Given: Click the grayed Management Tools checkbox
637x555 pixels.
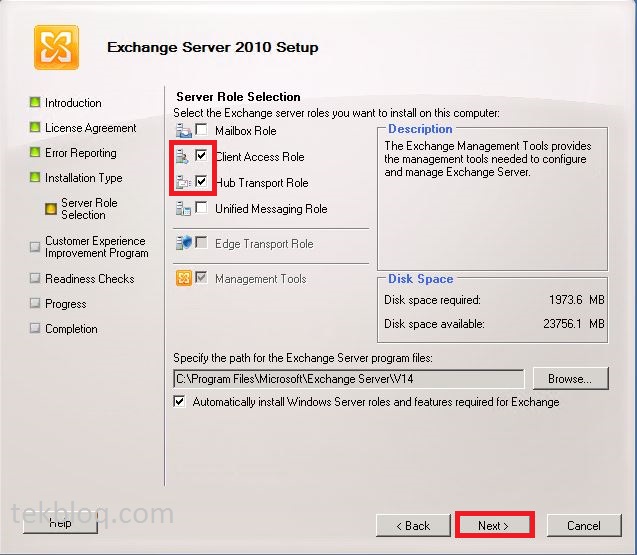Looking at the screenshot, I should click(201, 278).
